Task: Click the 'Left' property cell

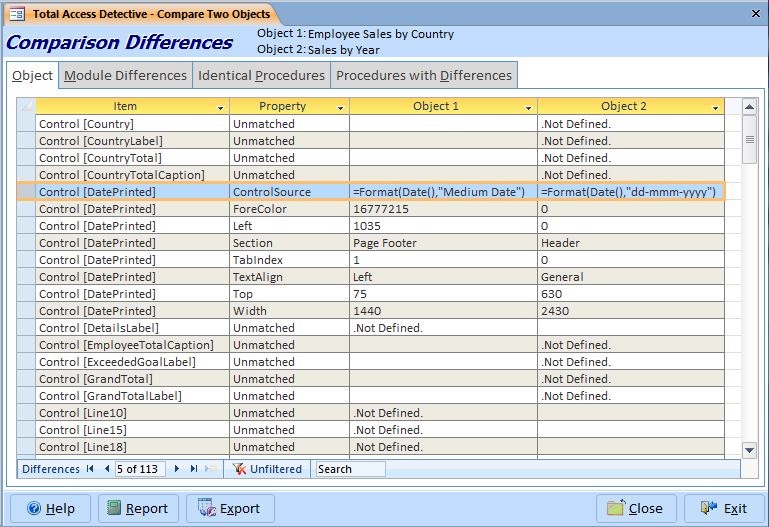Action: [x=289, y=226]
